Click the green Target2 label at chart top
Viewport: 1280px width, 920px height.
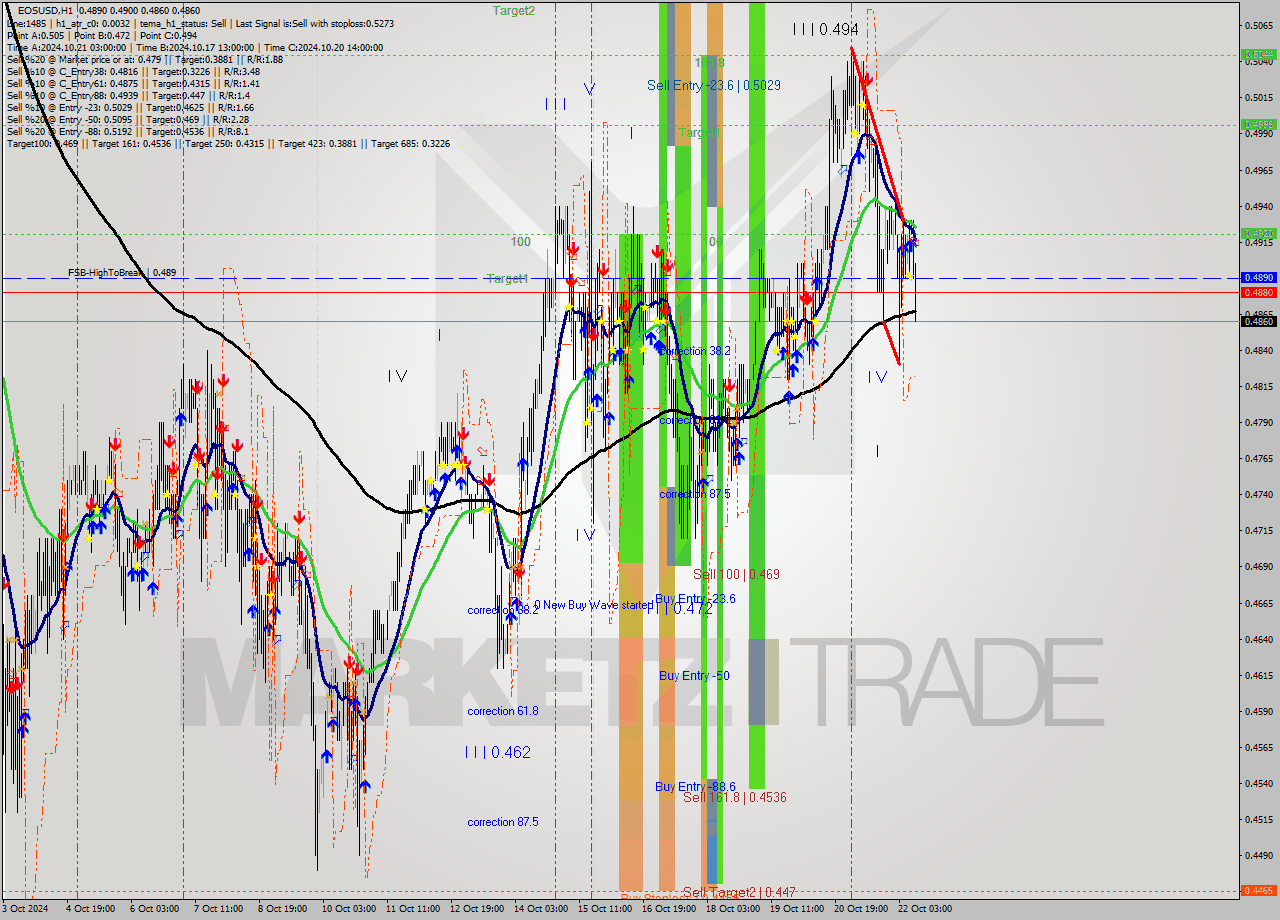(513, 10)
